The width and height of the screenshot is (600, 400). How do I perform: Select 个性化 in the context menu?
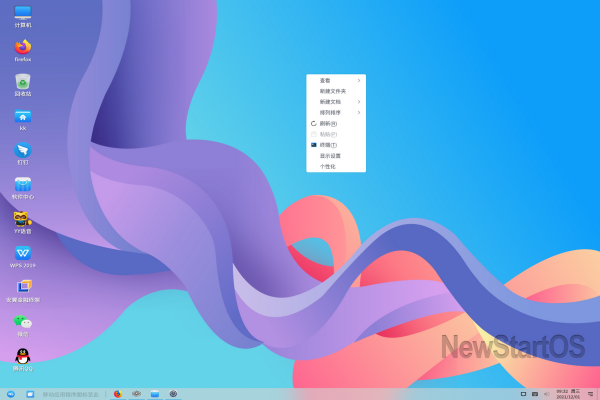(x=328, y=167)
